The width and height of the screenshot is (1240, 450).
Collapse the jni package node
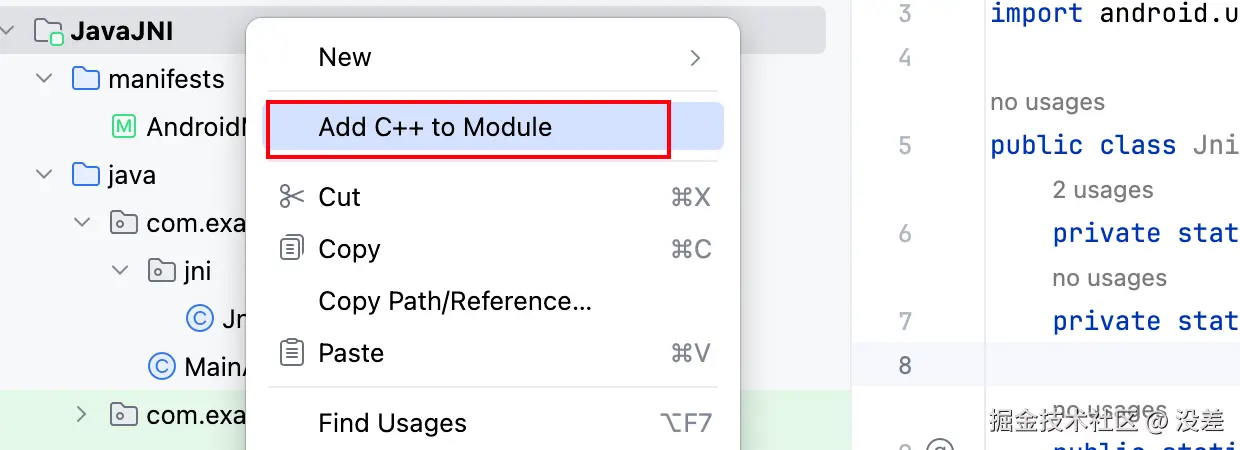(121, 270)
